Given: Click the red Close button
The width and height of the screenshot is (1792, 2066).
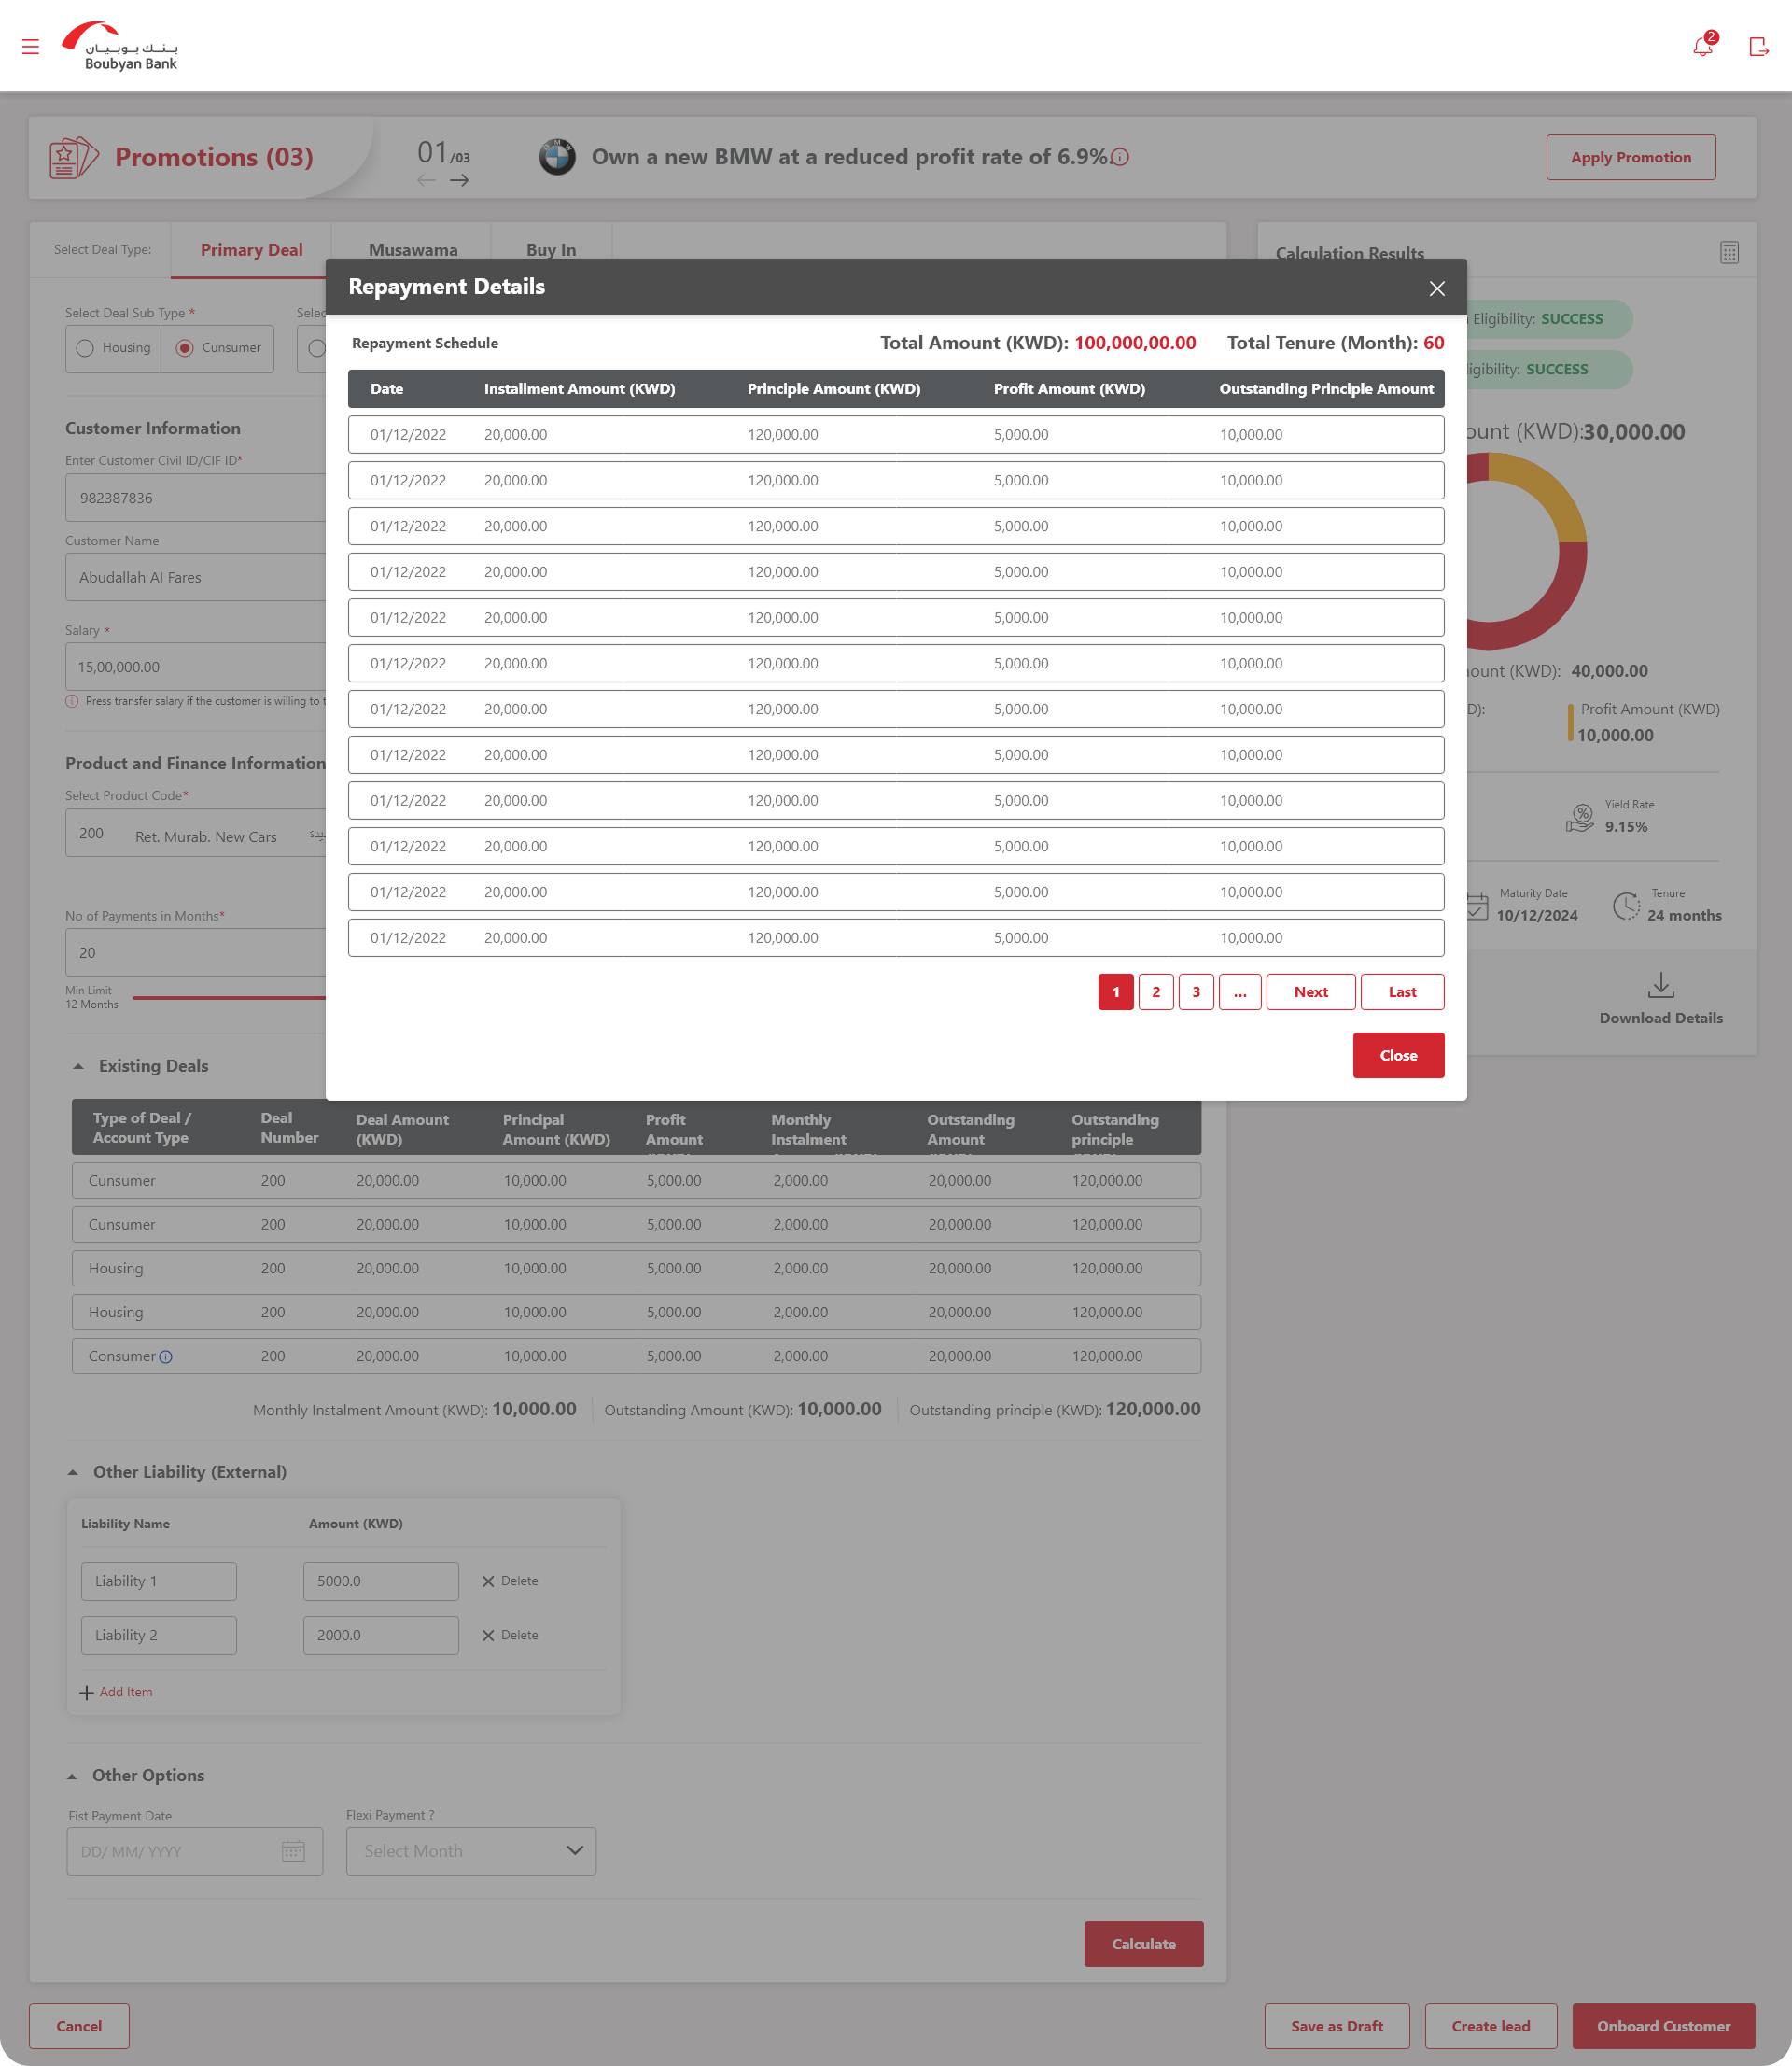Looking at the screenshot, I should (x=1397, y=1055).
